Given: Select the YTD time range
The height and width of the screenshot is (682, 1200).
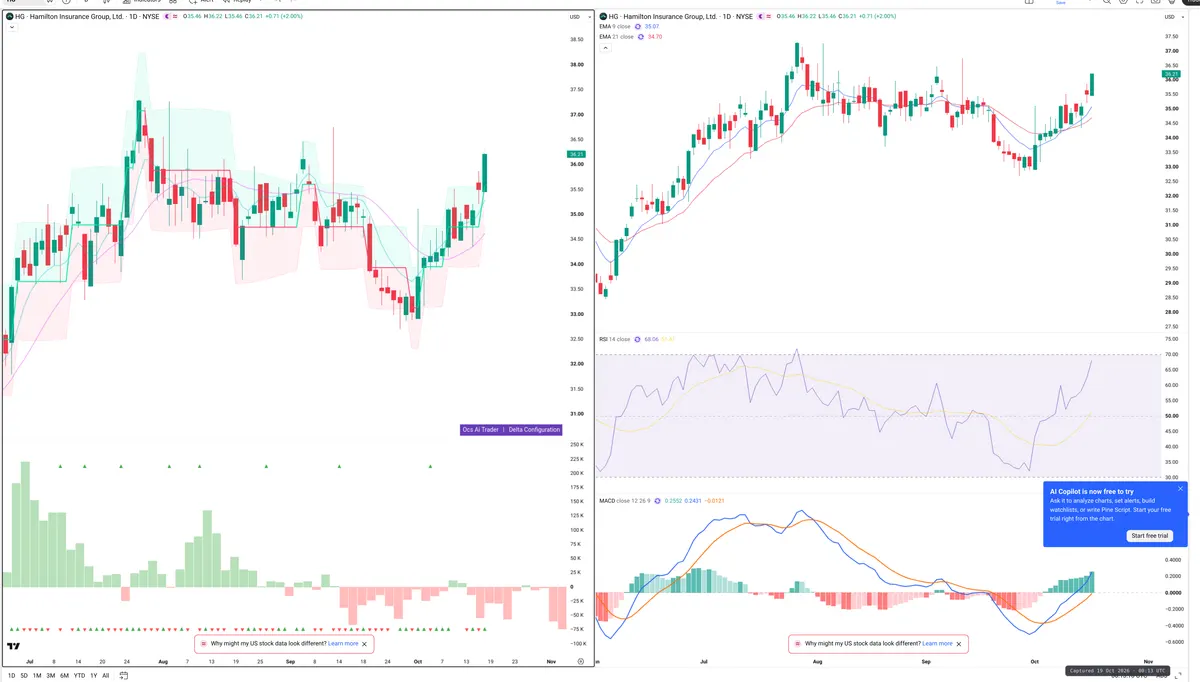Looking at the screenshot, I should coord(79,676).
